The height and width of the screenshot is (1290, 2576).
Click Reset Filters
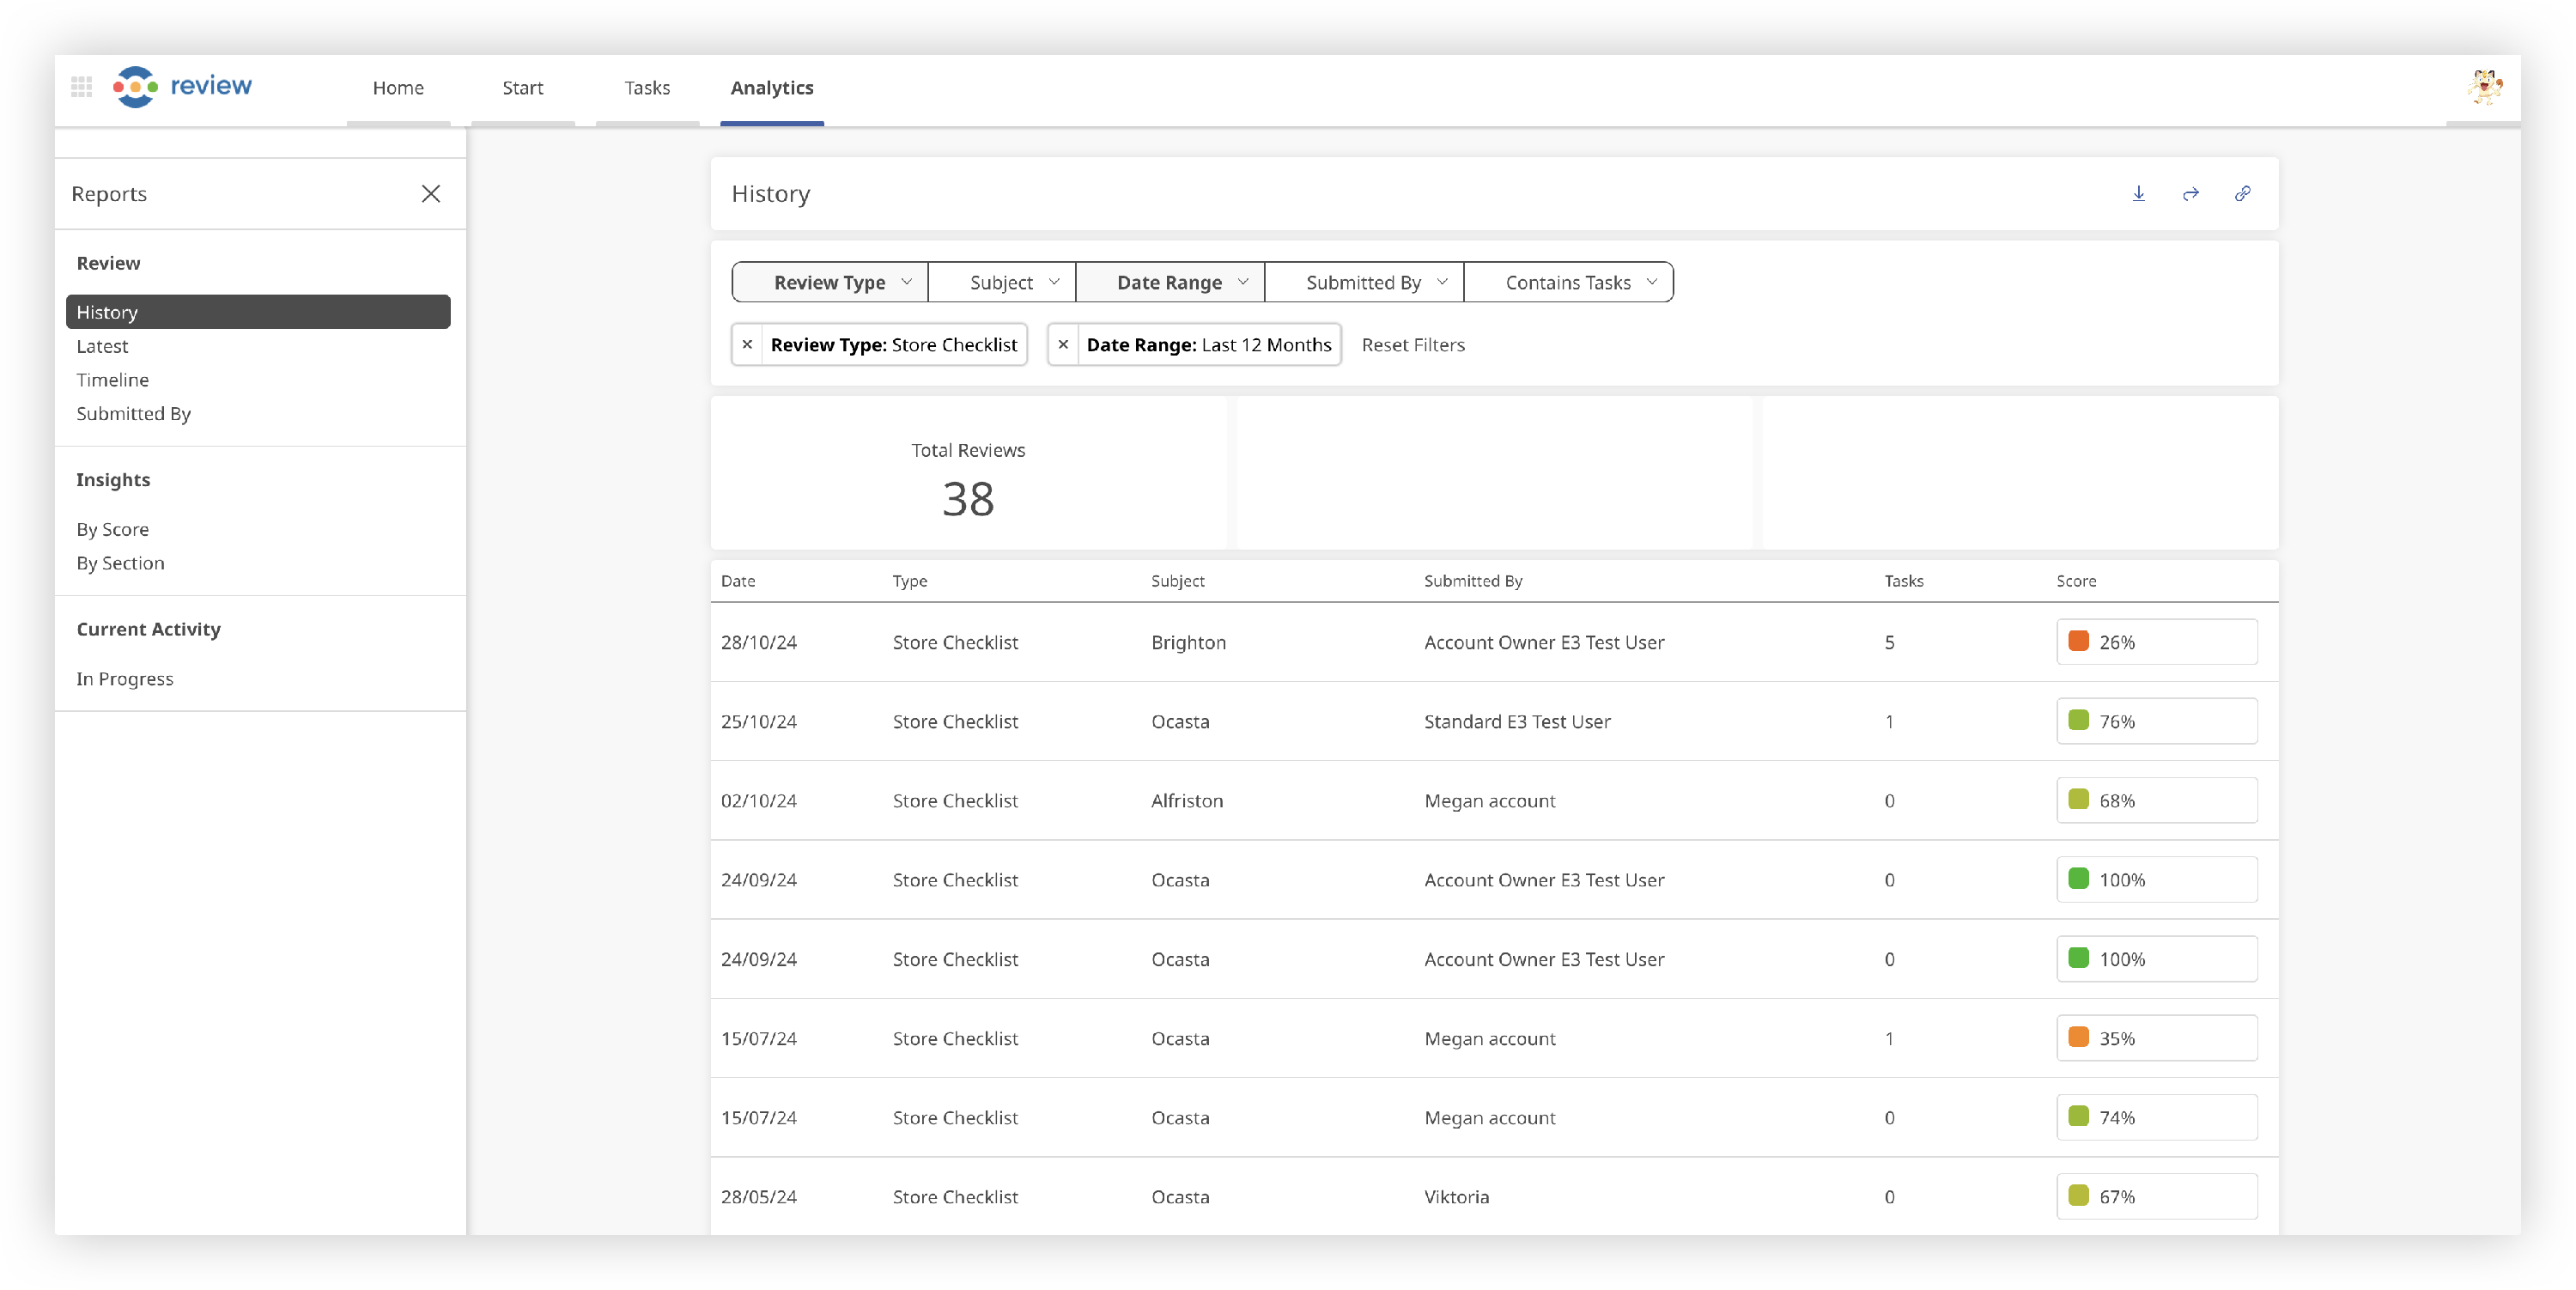(1412, 344)
